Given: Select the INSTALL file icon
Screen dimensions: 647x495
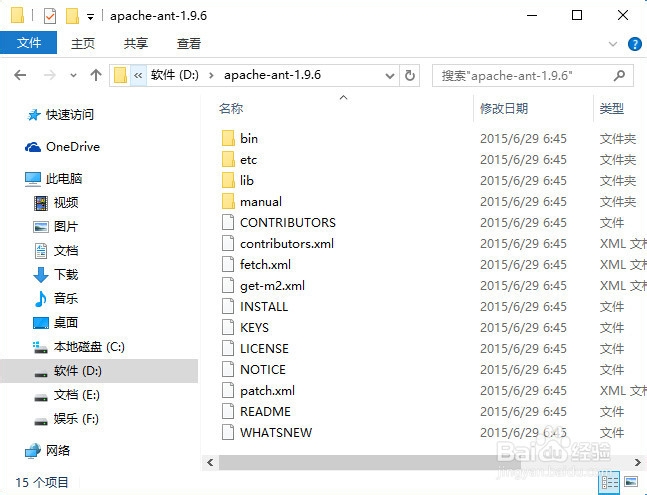Looking at the screenshot, I should coord(228,306).
